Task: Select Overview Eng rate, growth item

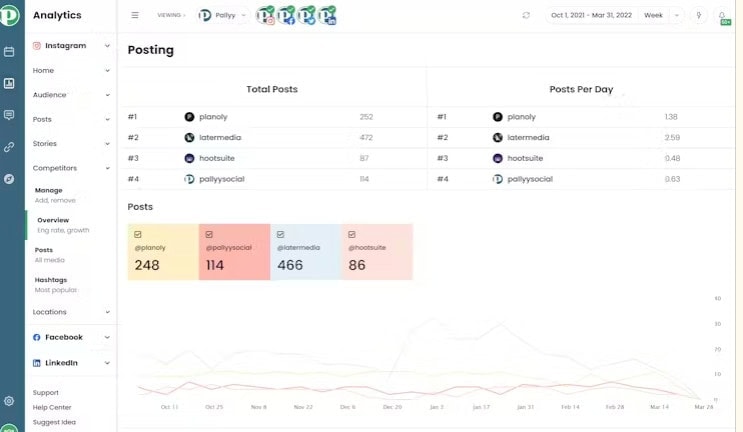Action: point(63,225)
